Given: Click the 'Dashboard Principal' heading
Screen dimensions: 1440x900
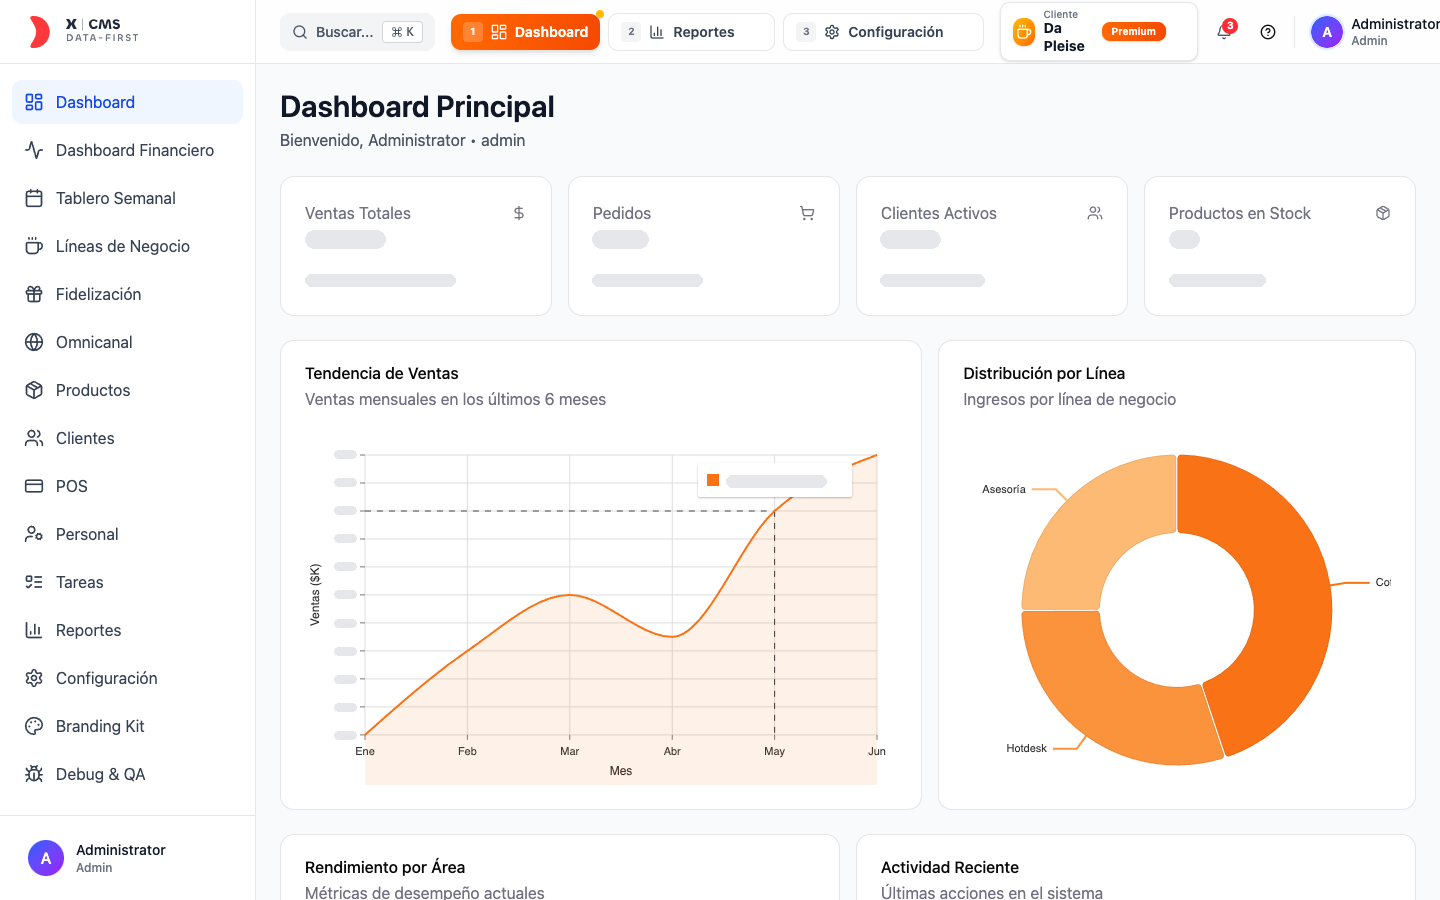Looking at the screenshot, I should coord(417,106).
